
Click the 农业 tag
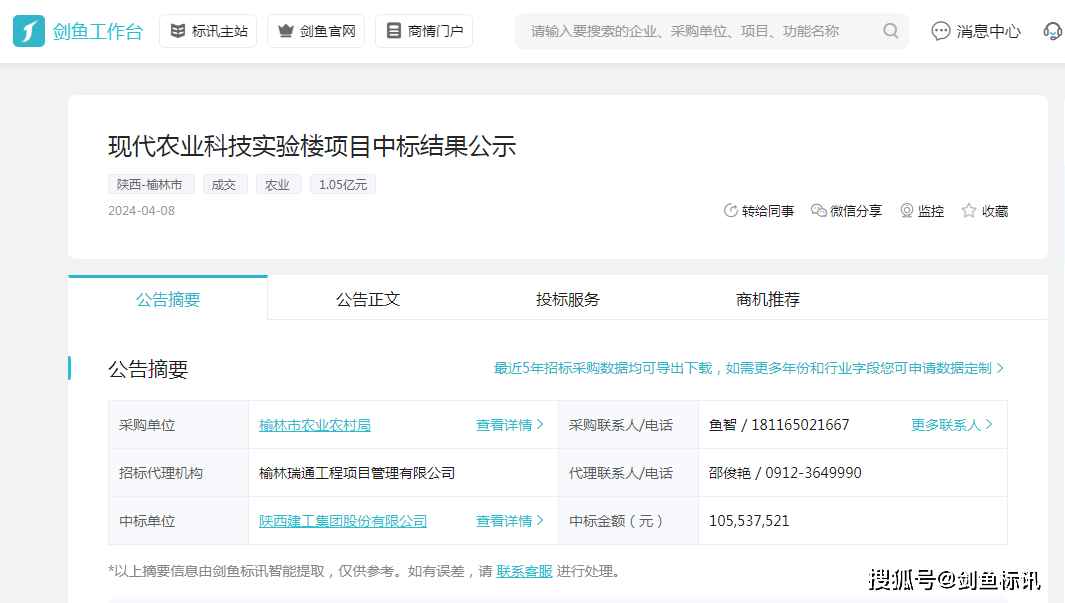[278, 184]
